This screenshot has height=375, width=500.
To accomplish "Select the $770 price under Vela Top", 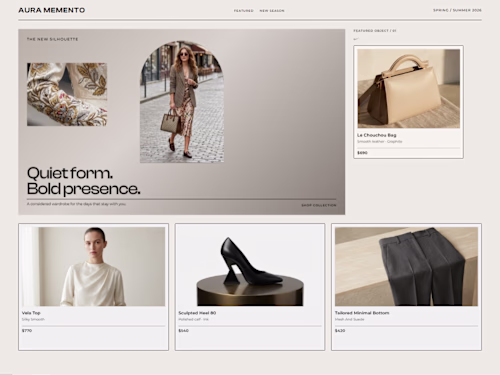I will (27, 331).
